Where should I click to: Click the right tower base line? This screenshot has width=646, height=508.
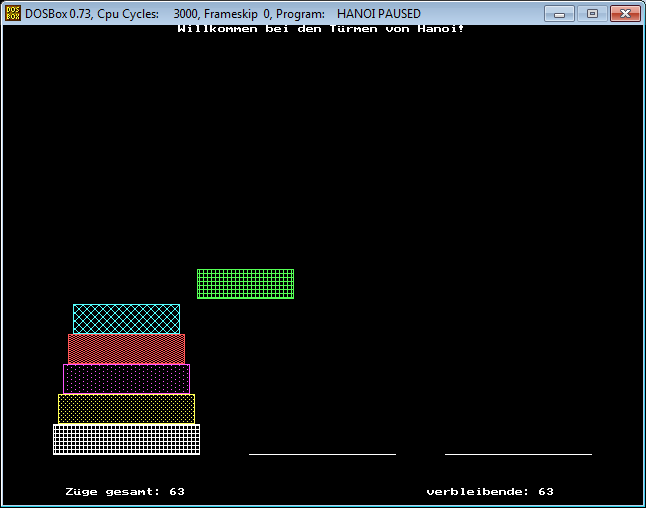(518, 454)
